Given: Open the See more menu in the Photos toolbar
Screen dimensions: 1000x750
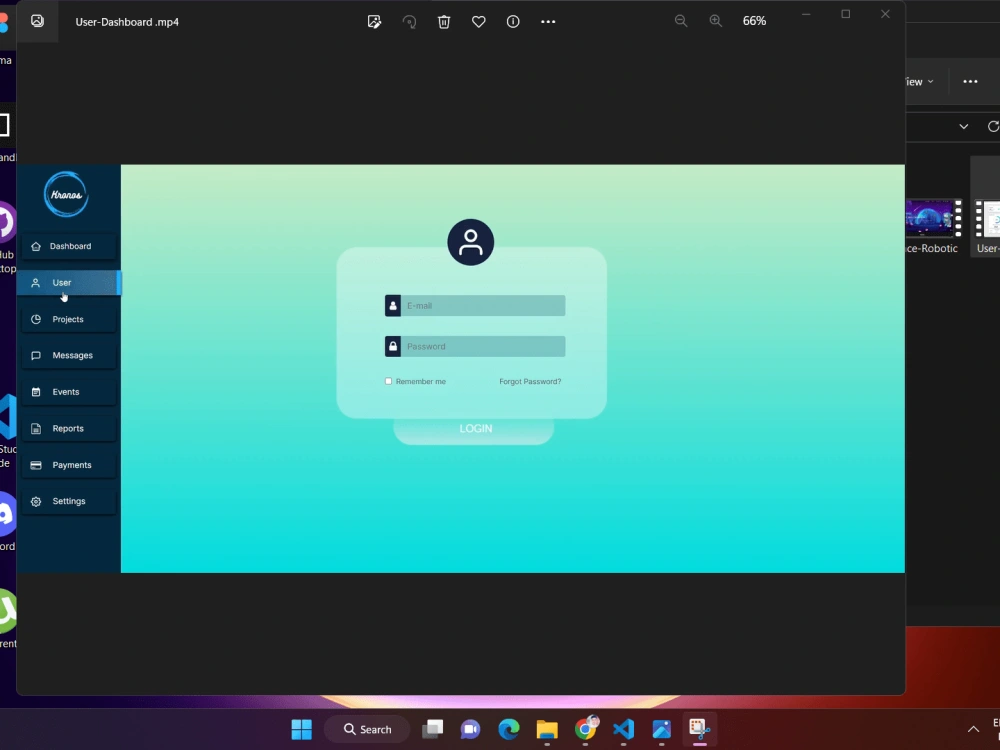Looking at the screenshot, I should click(x=547, y=21).
